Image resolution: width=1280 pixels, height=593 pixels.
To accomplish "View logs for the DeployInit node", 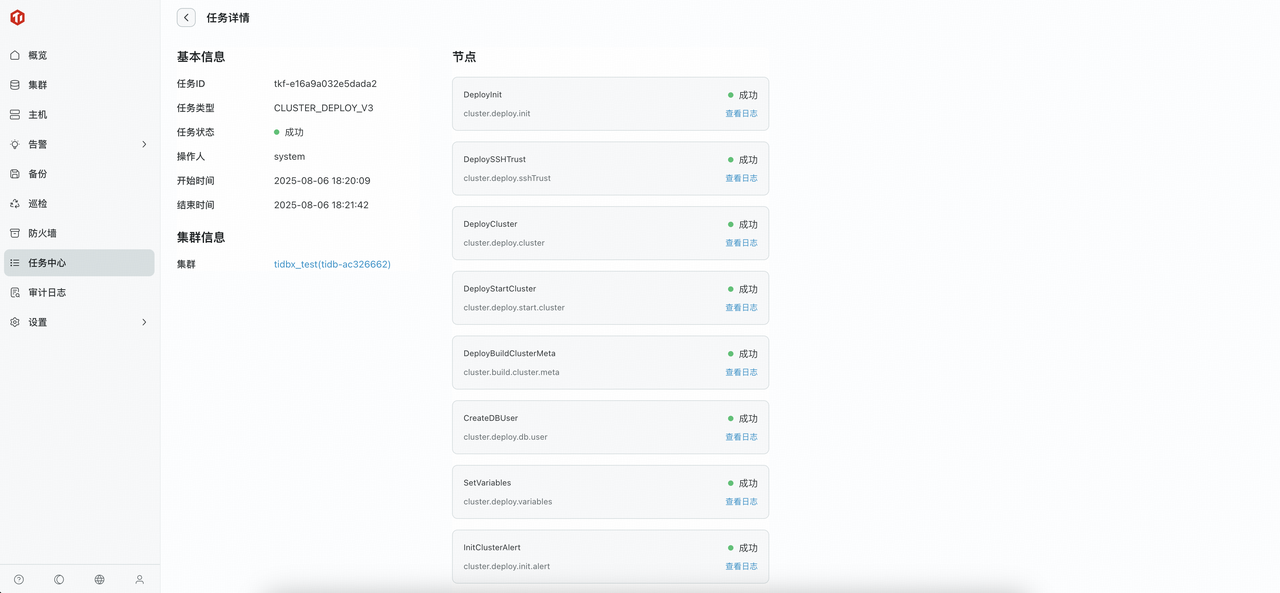I will [741, 114].
